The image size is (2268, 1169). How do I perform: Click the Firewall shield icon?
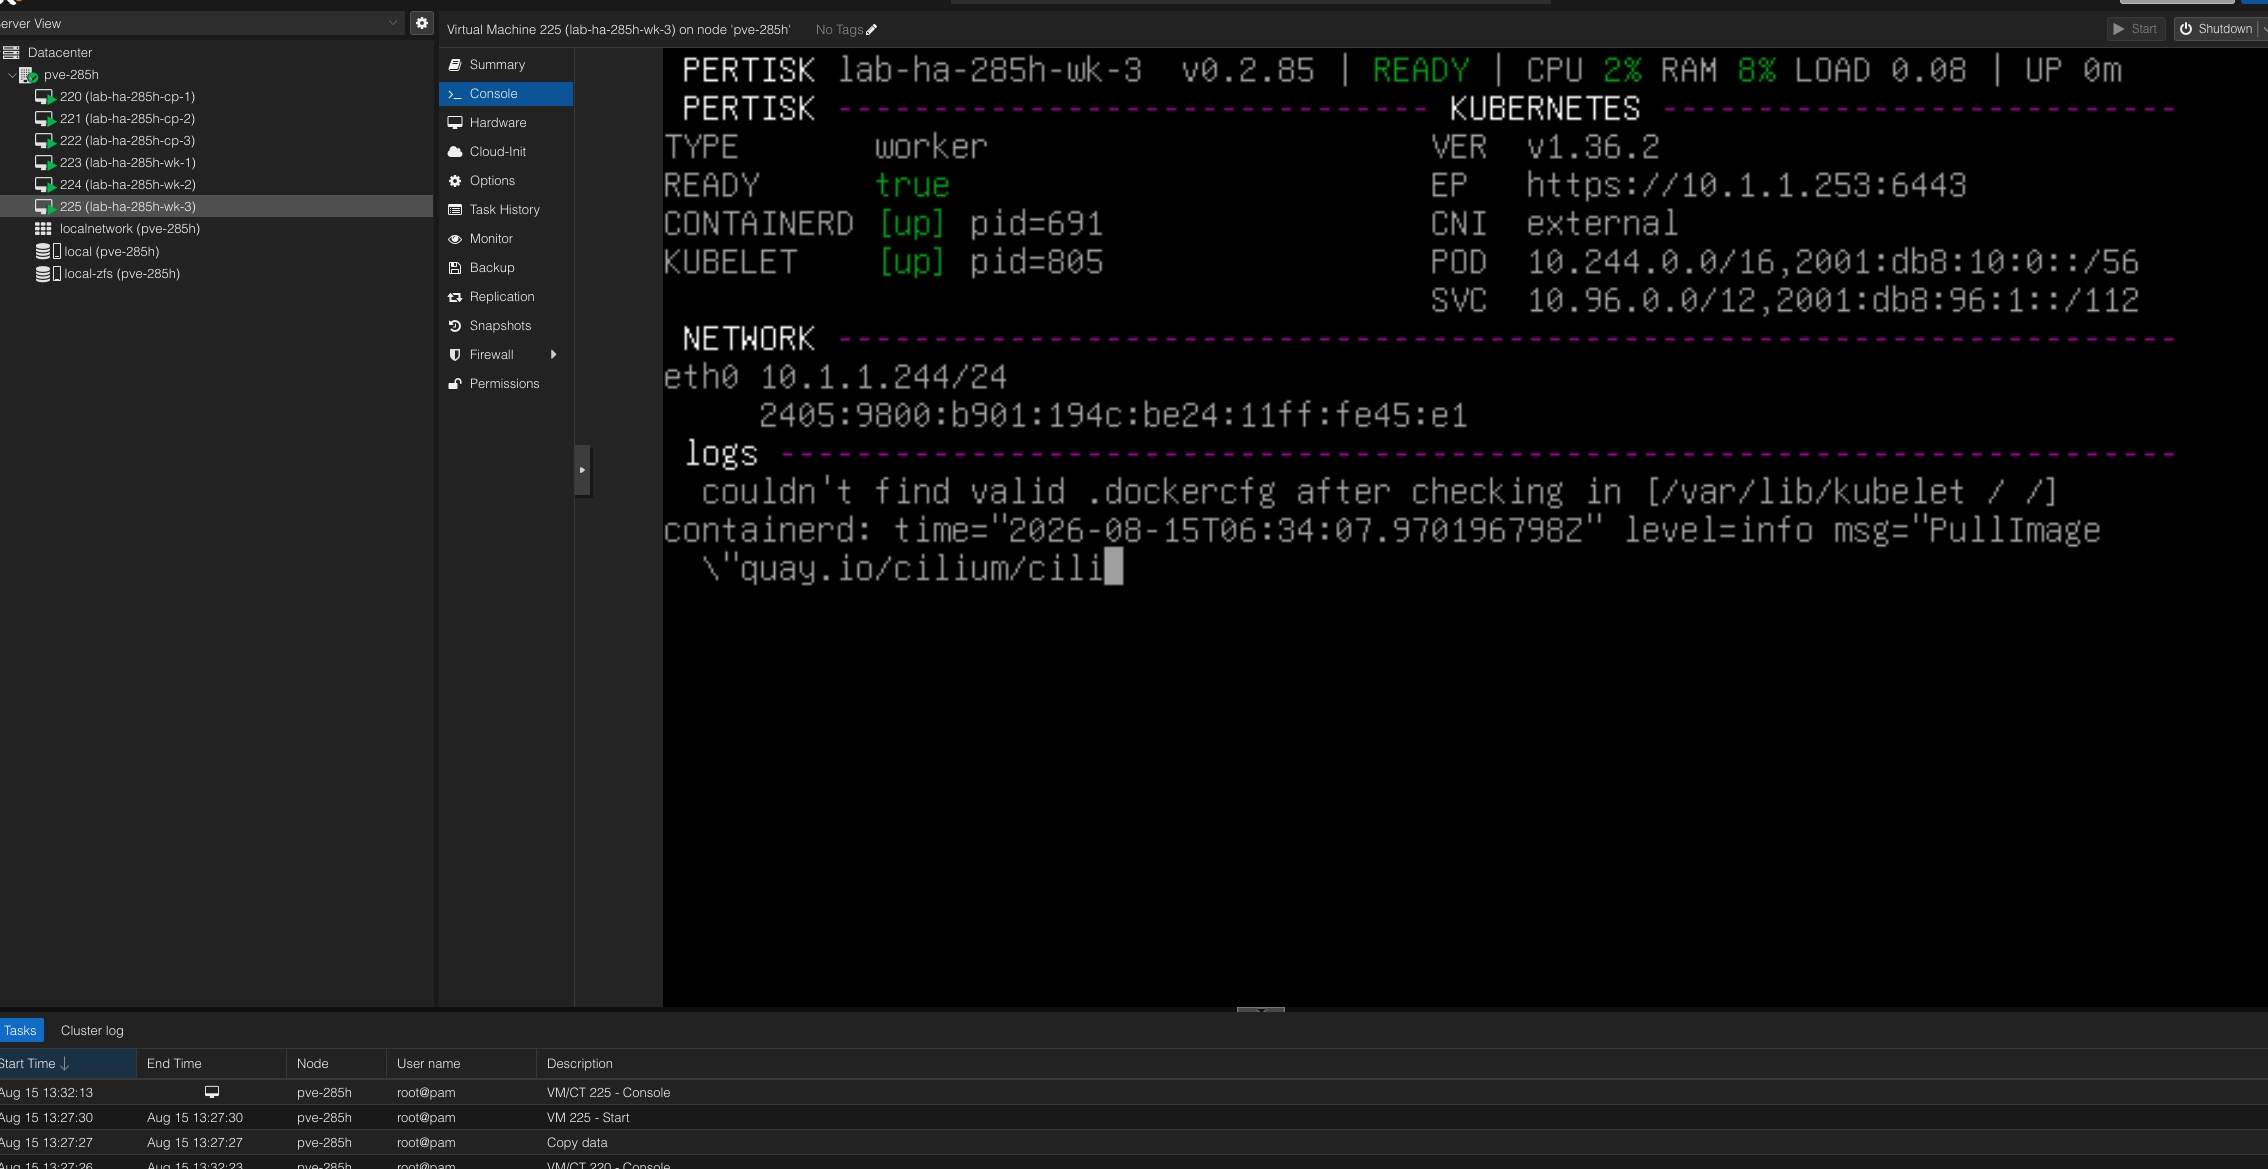click(455, 354)
